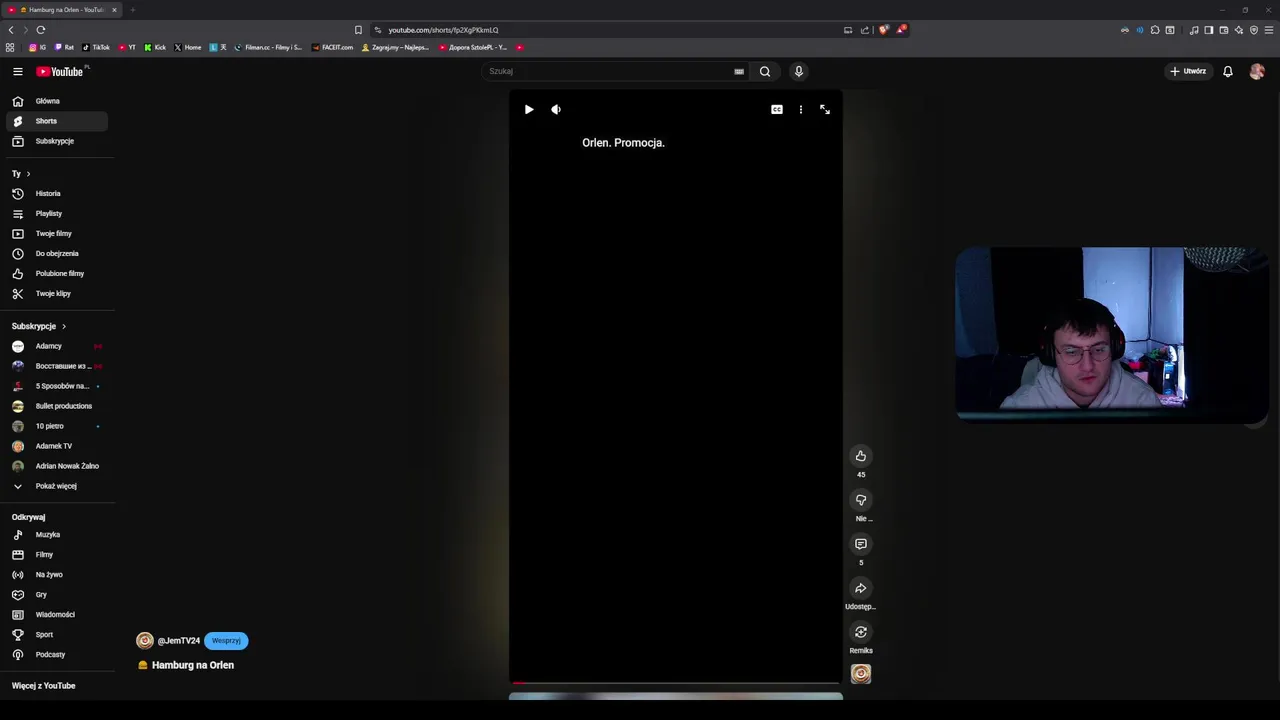
Task: Toggle closed captions on the Short
Action: (777, 109)
